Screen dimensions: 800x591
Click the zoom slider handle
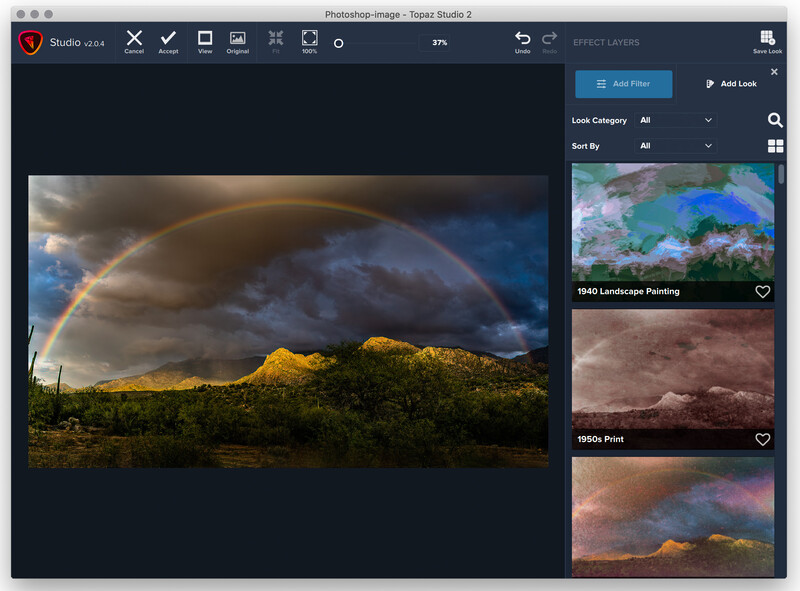(338, 43)
